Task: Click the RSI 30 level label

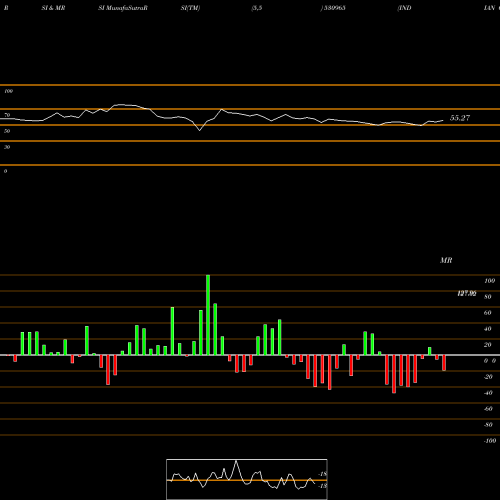Action: point(7,147)
